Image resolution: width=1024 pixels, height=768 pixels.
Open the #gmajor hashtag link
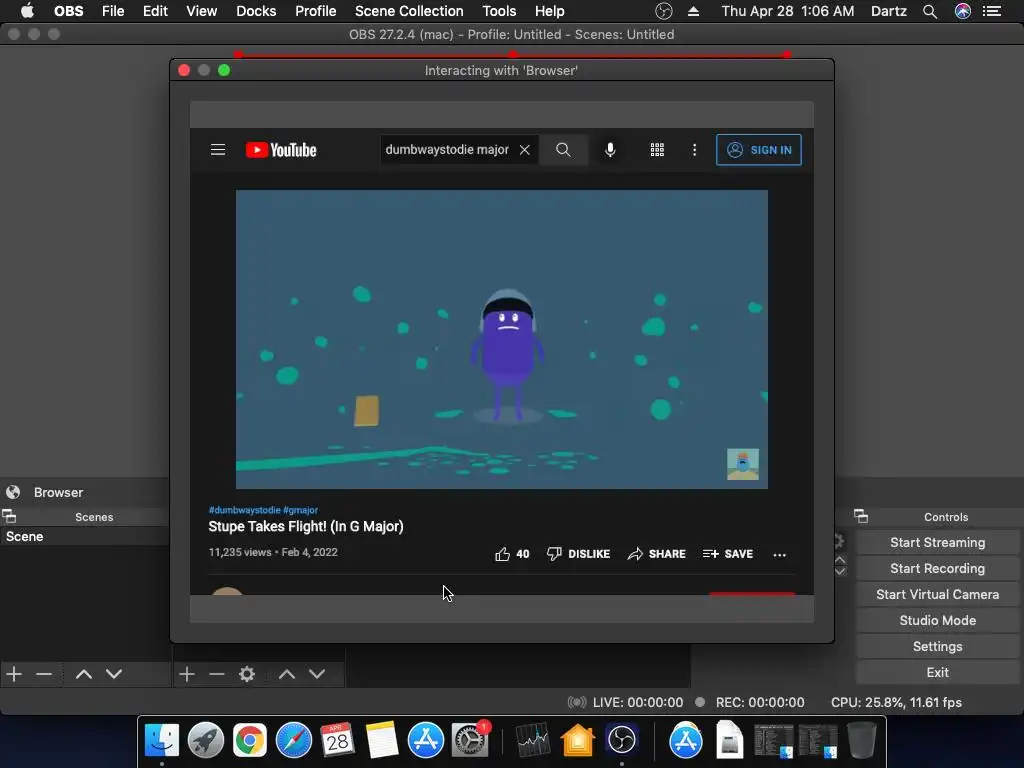pos(300,510)
